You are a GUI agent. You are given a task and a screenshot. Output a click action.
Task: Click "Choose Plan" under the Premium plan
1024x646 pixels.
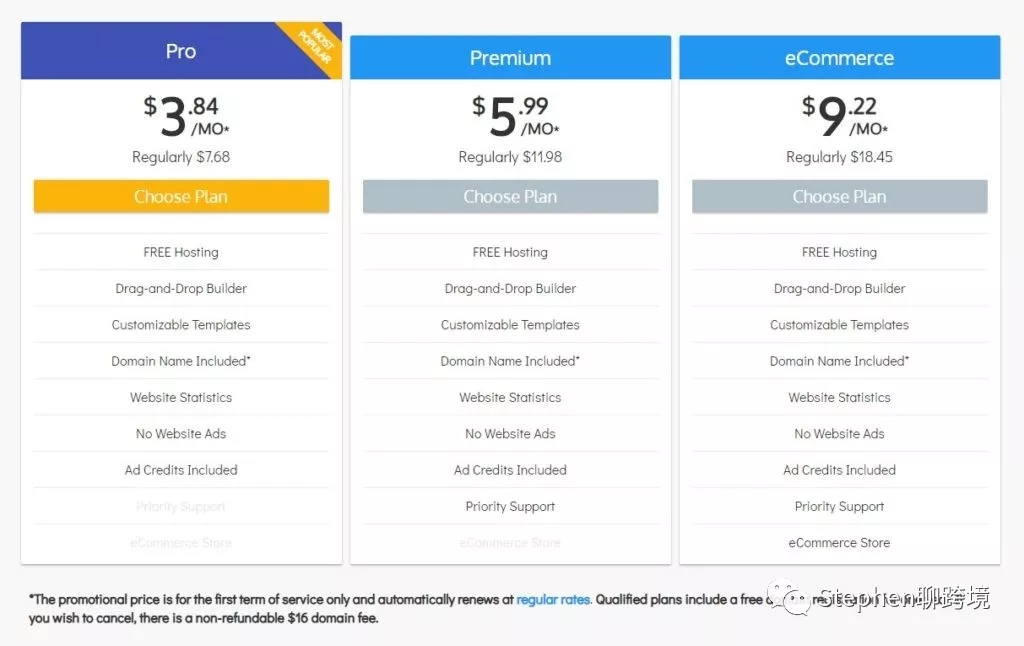pyautogui.click(x=510, y=196)
